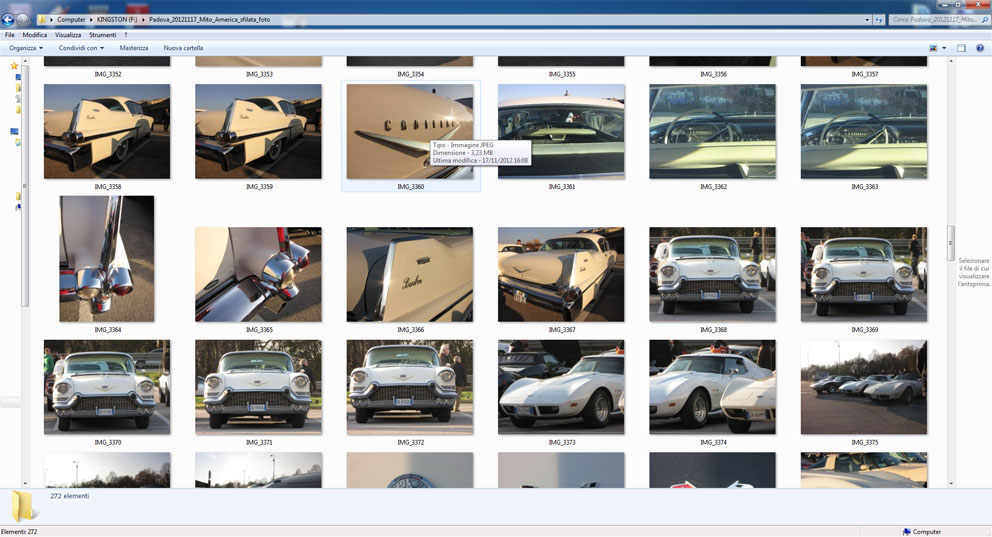Select thumbnail IMG_3371
Image resolution: width=992 pixels, height=537 pixels.
[258, 387]
